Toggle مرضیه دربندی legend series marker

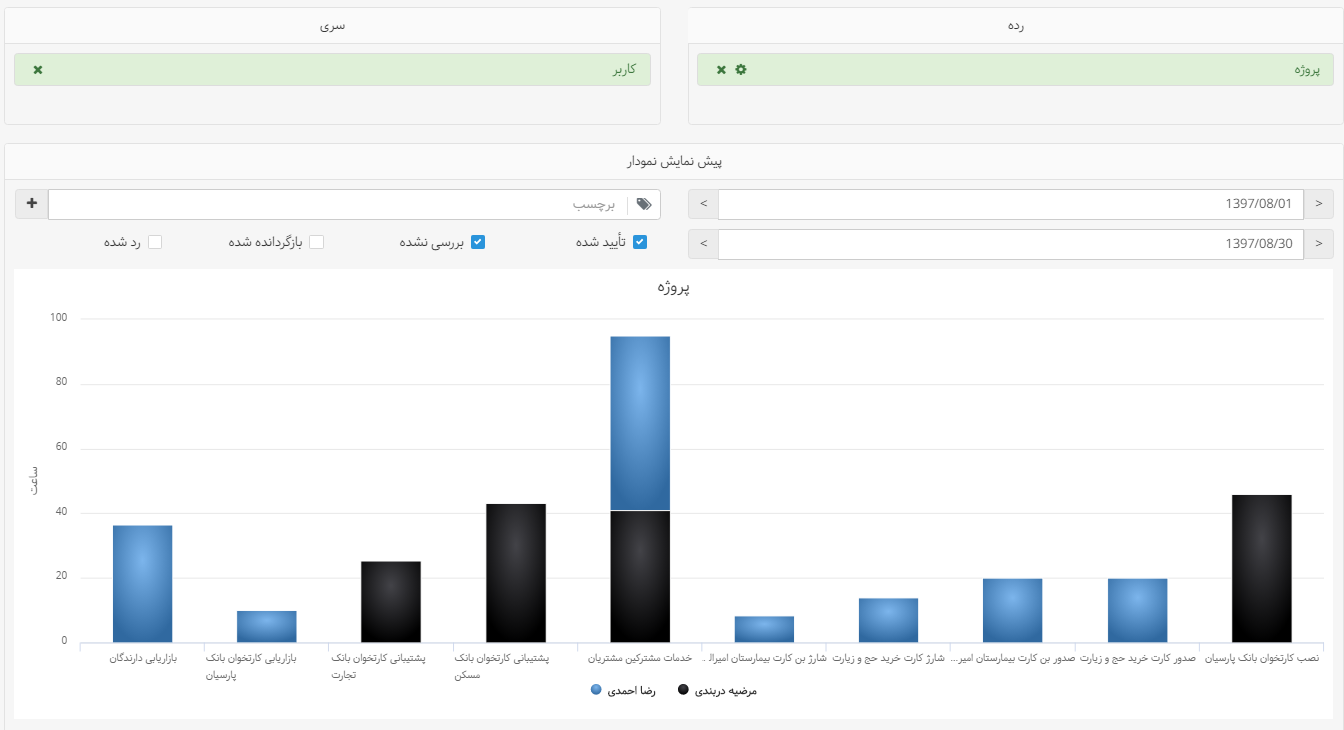pyautogui.click(x=683, y=690)
